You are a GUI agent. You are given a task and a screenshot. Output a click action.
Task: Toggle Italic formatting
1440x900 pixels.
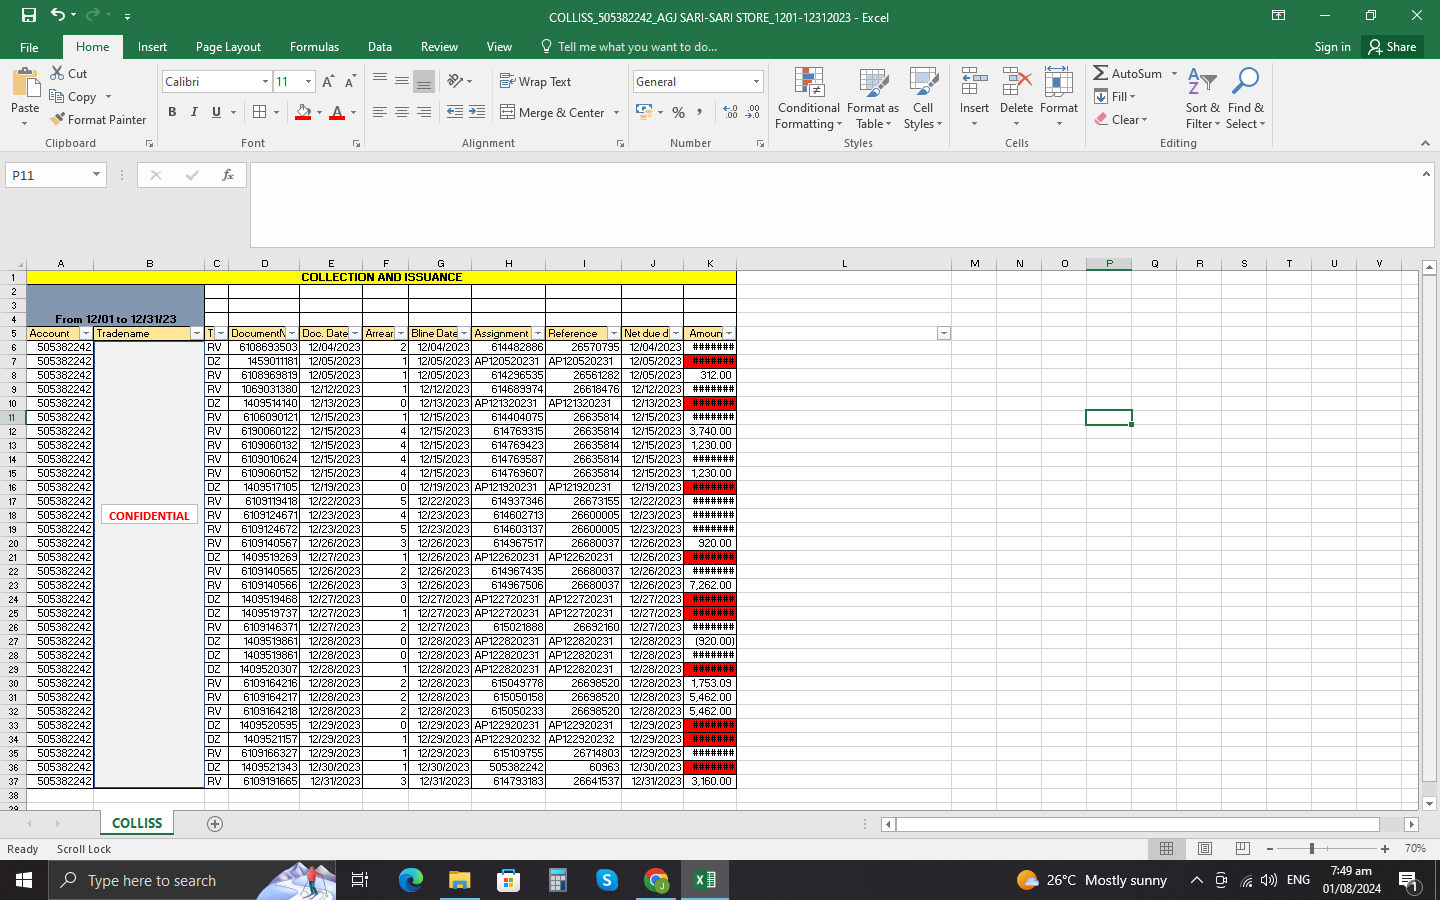[194, 112]
